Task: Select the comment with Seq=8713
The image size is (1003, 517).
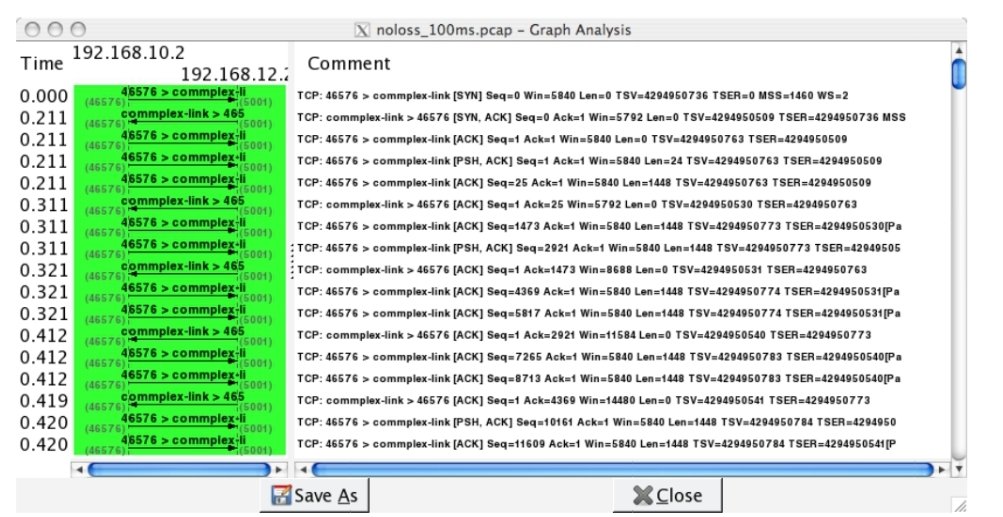Action: coord(599,379)
